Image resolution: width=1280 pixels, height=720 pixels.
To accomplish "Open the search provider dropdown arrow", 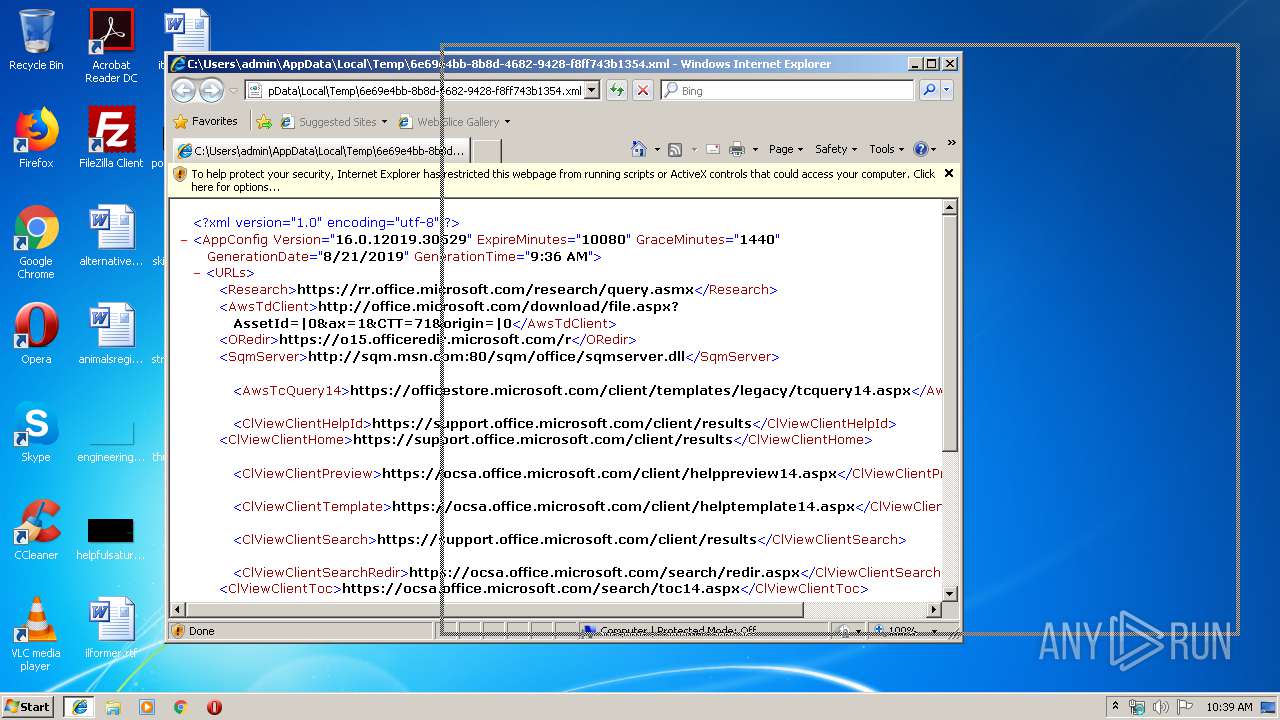I will click(x=946, y=91).
